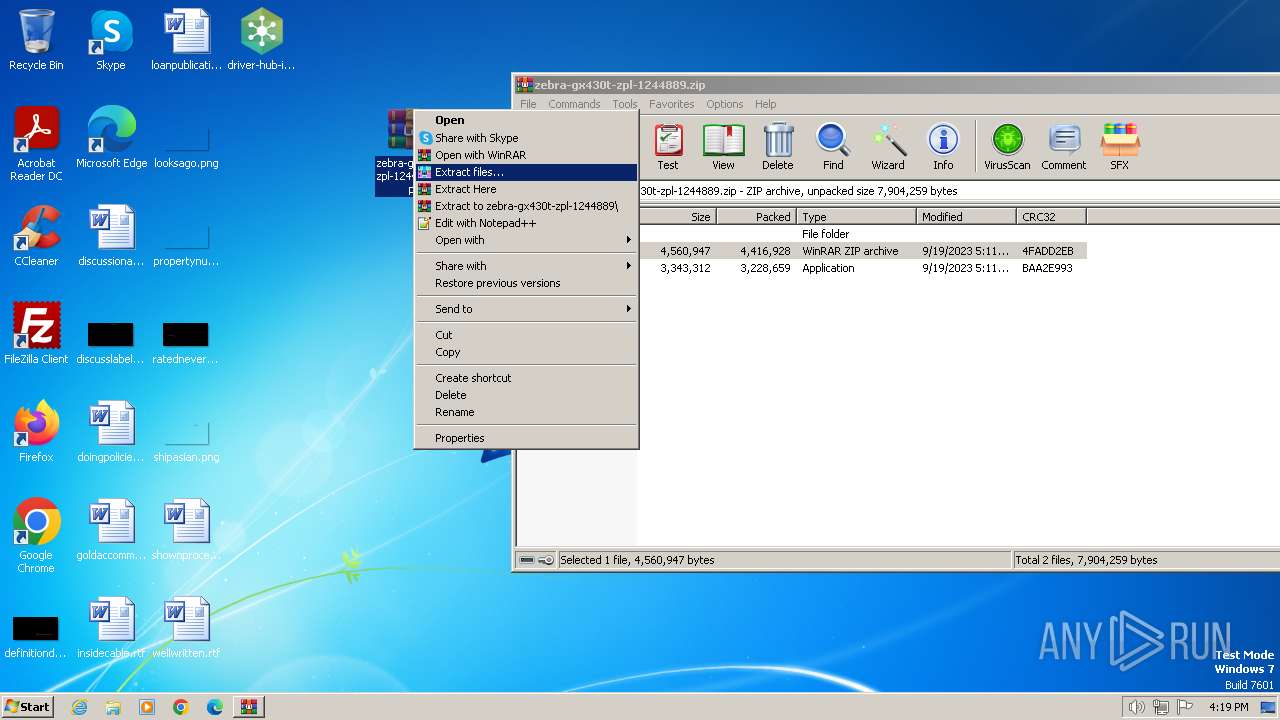The image size is (1280, 720).
Task: Choose Extract Here from context menu
Action: pos(526,189)
